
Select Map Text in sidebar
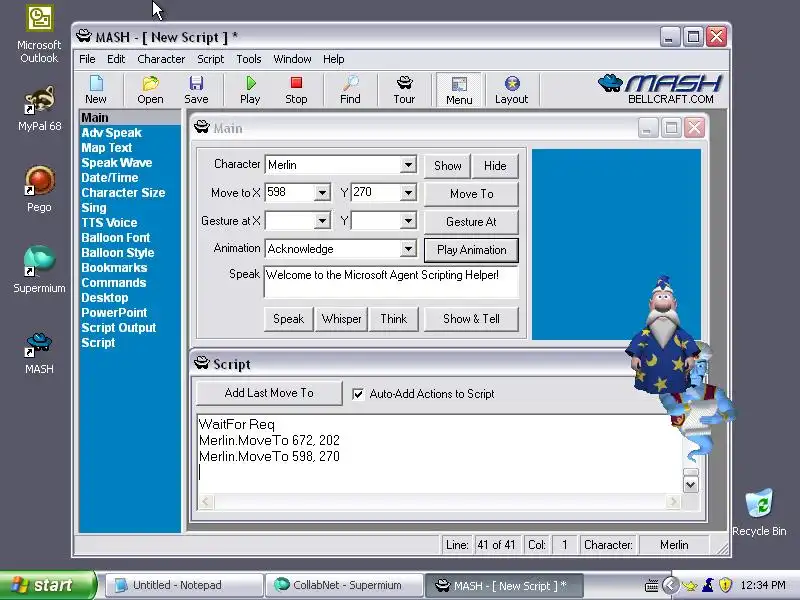point(107,147)
